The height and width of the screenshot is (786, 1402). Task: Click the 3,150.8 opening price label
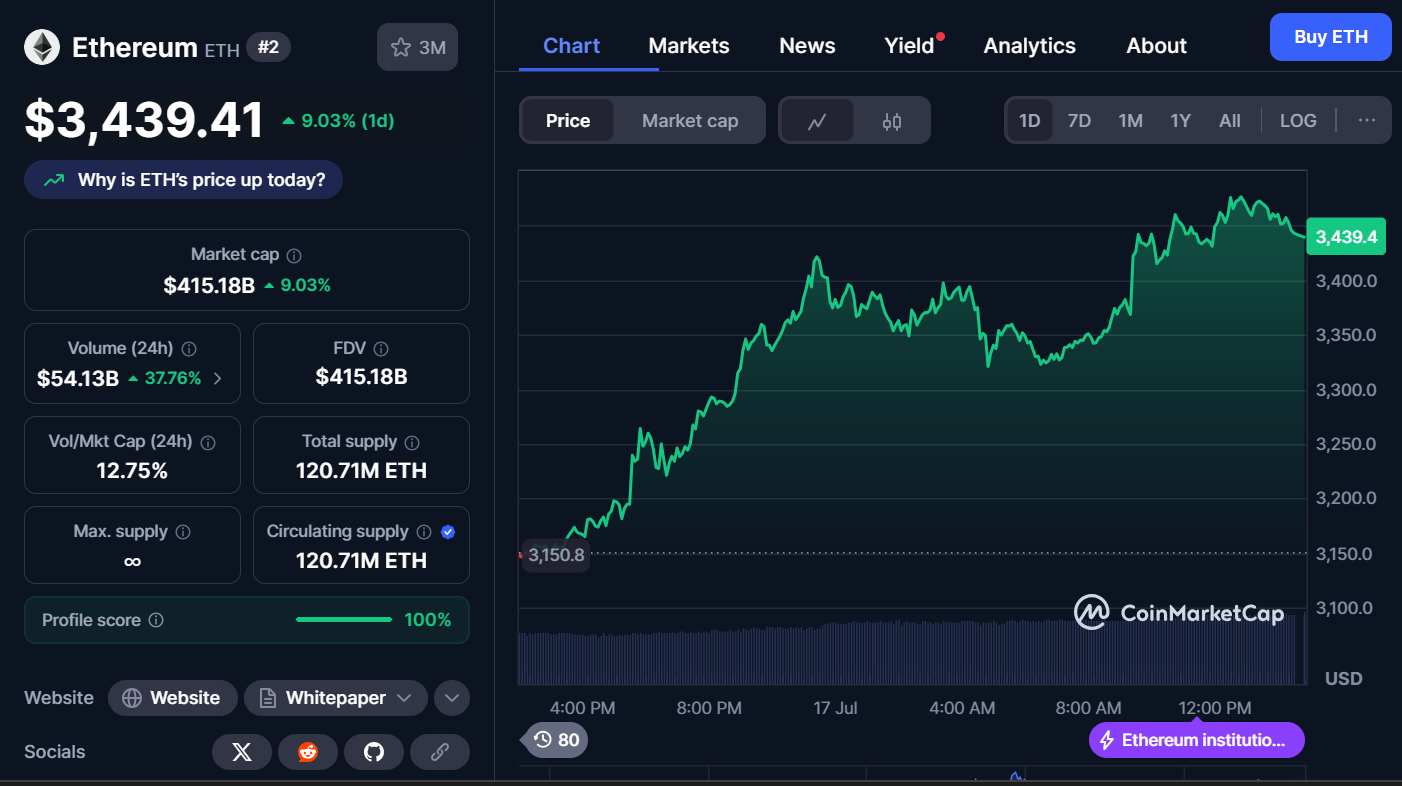(556, 554)
